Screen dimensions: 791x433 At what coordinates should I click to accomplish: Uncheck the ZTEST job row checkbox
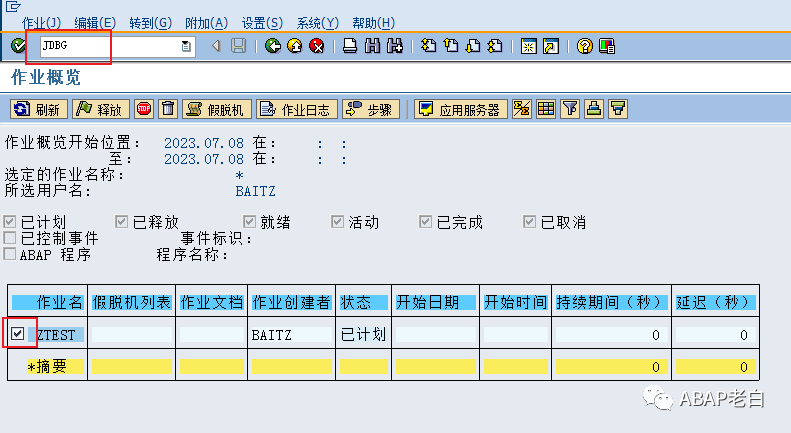[18, 334]
